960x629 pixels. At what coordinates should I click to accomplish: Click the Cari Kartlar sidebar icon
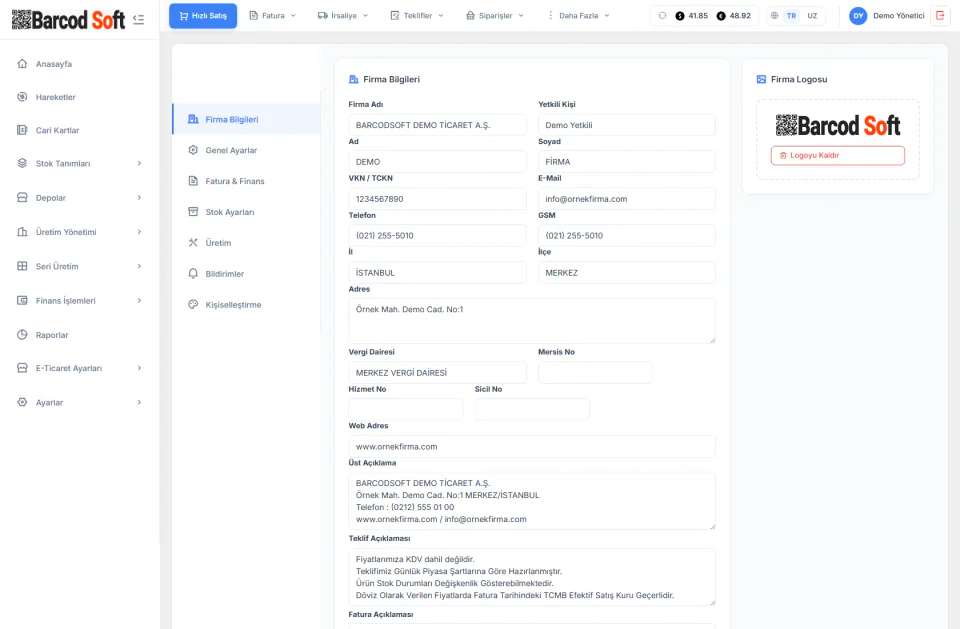coord(23,130)
